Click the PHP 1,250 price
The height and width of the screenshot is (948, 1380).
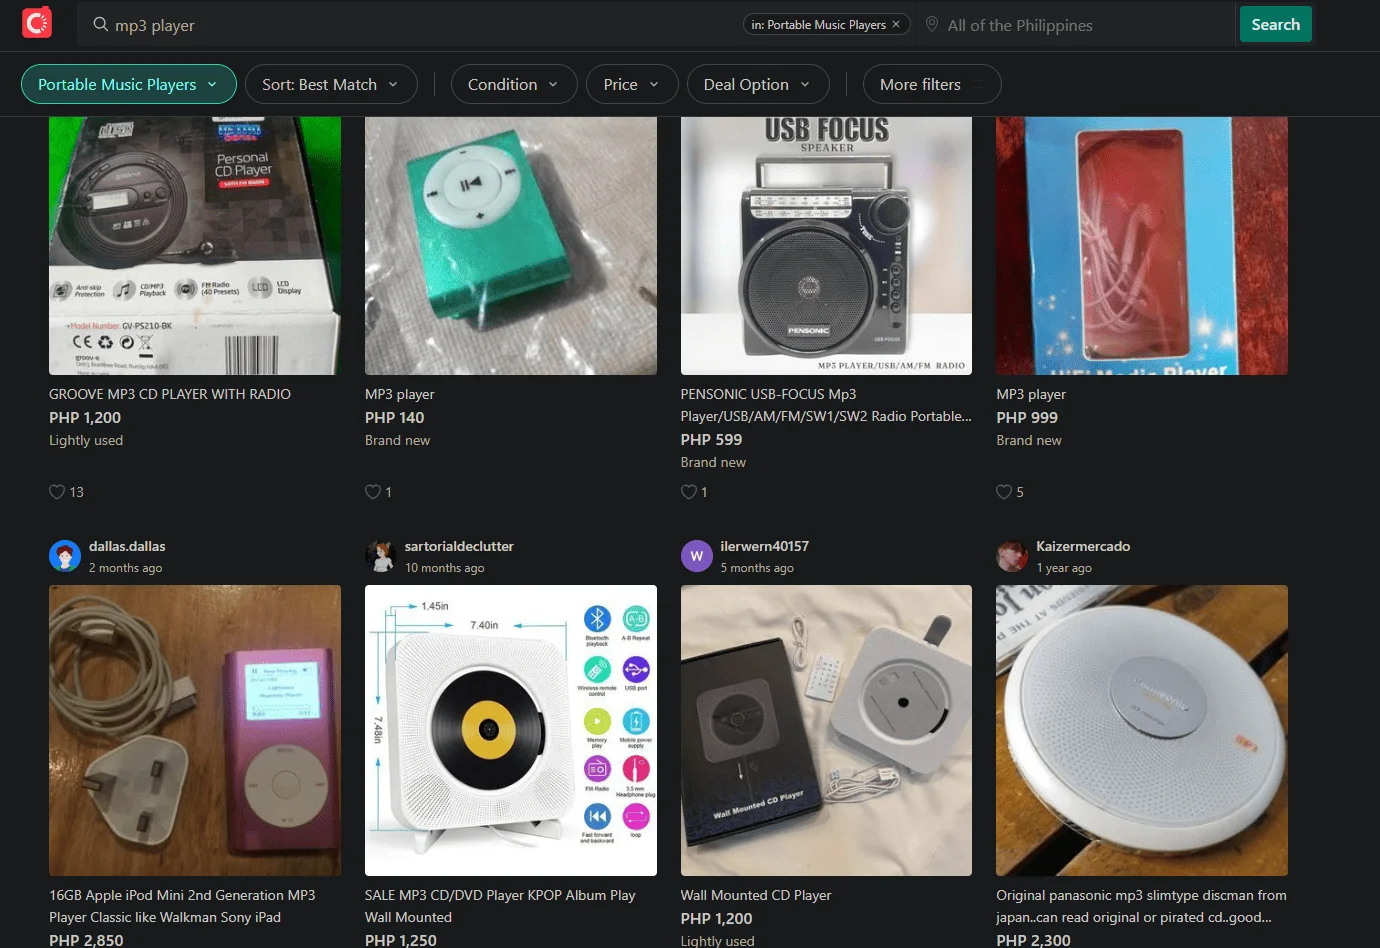click(x=401, y=940)
